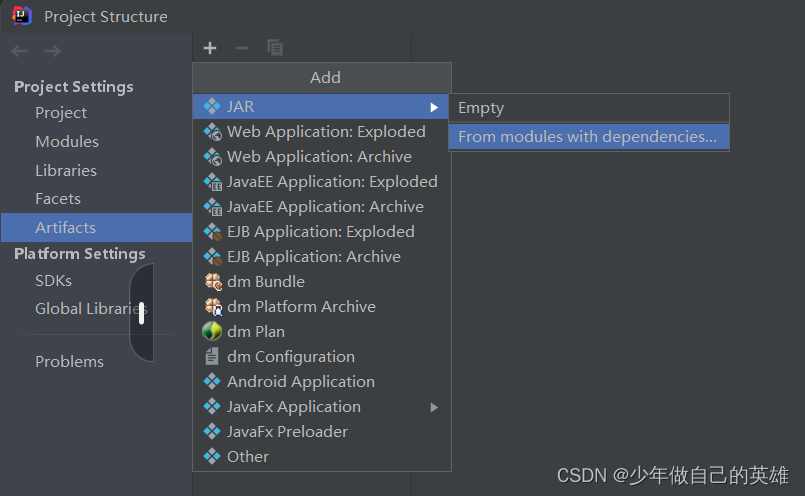Select Web Application: Archive artifact type
Screen dimensions: 805x496
[x=322, y=157]
